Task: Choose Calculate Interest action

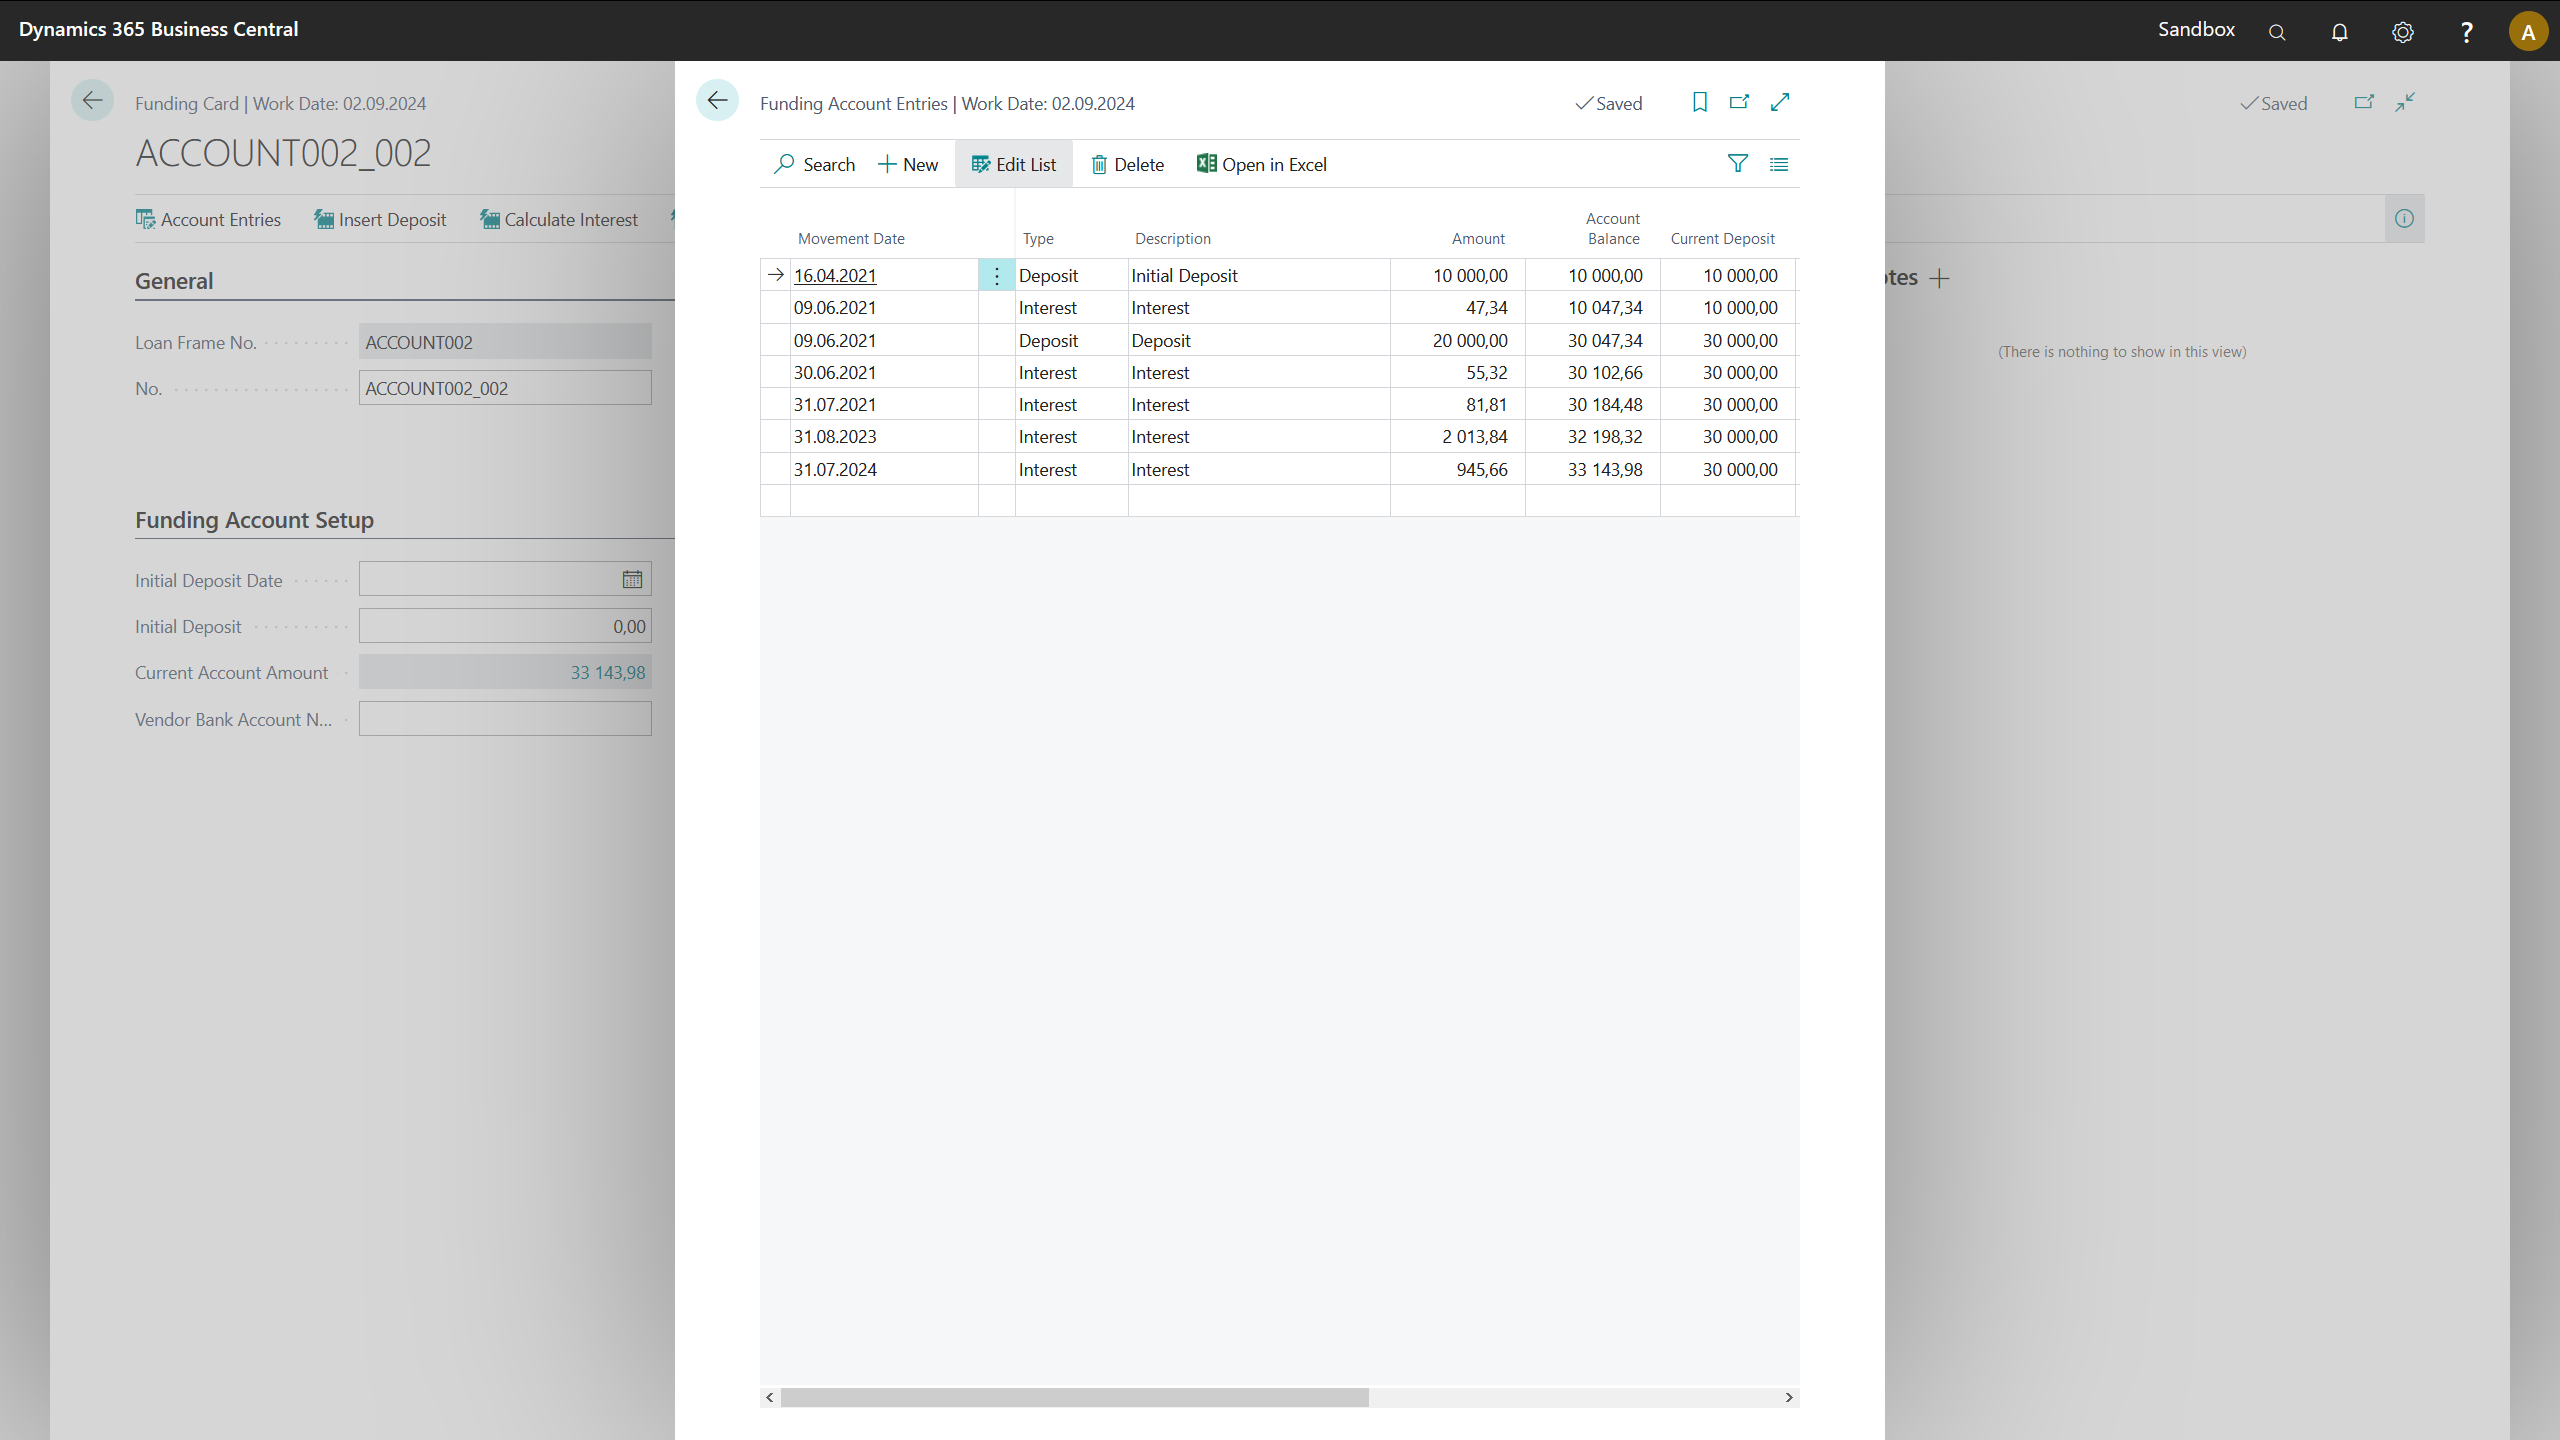Action: tap(558, 219)
